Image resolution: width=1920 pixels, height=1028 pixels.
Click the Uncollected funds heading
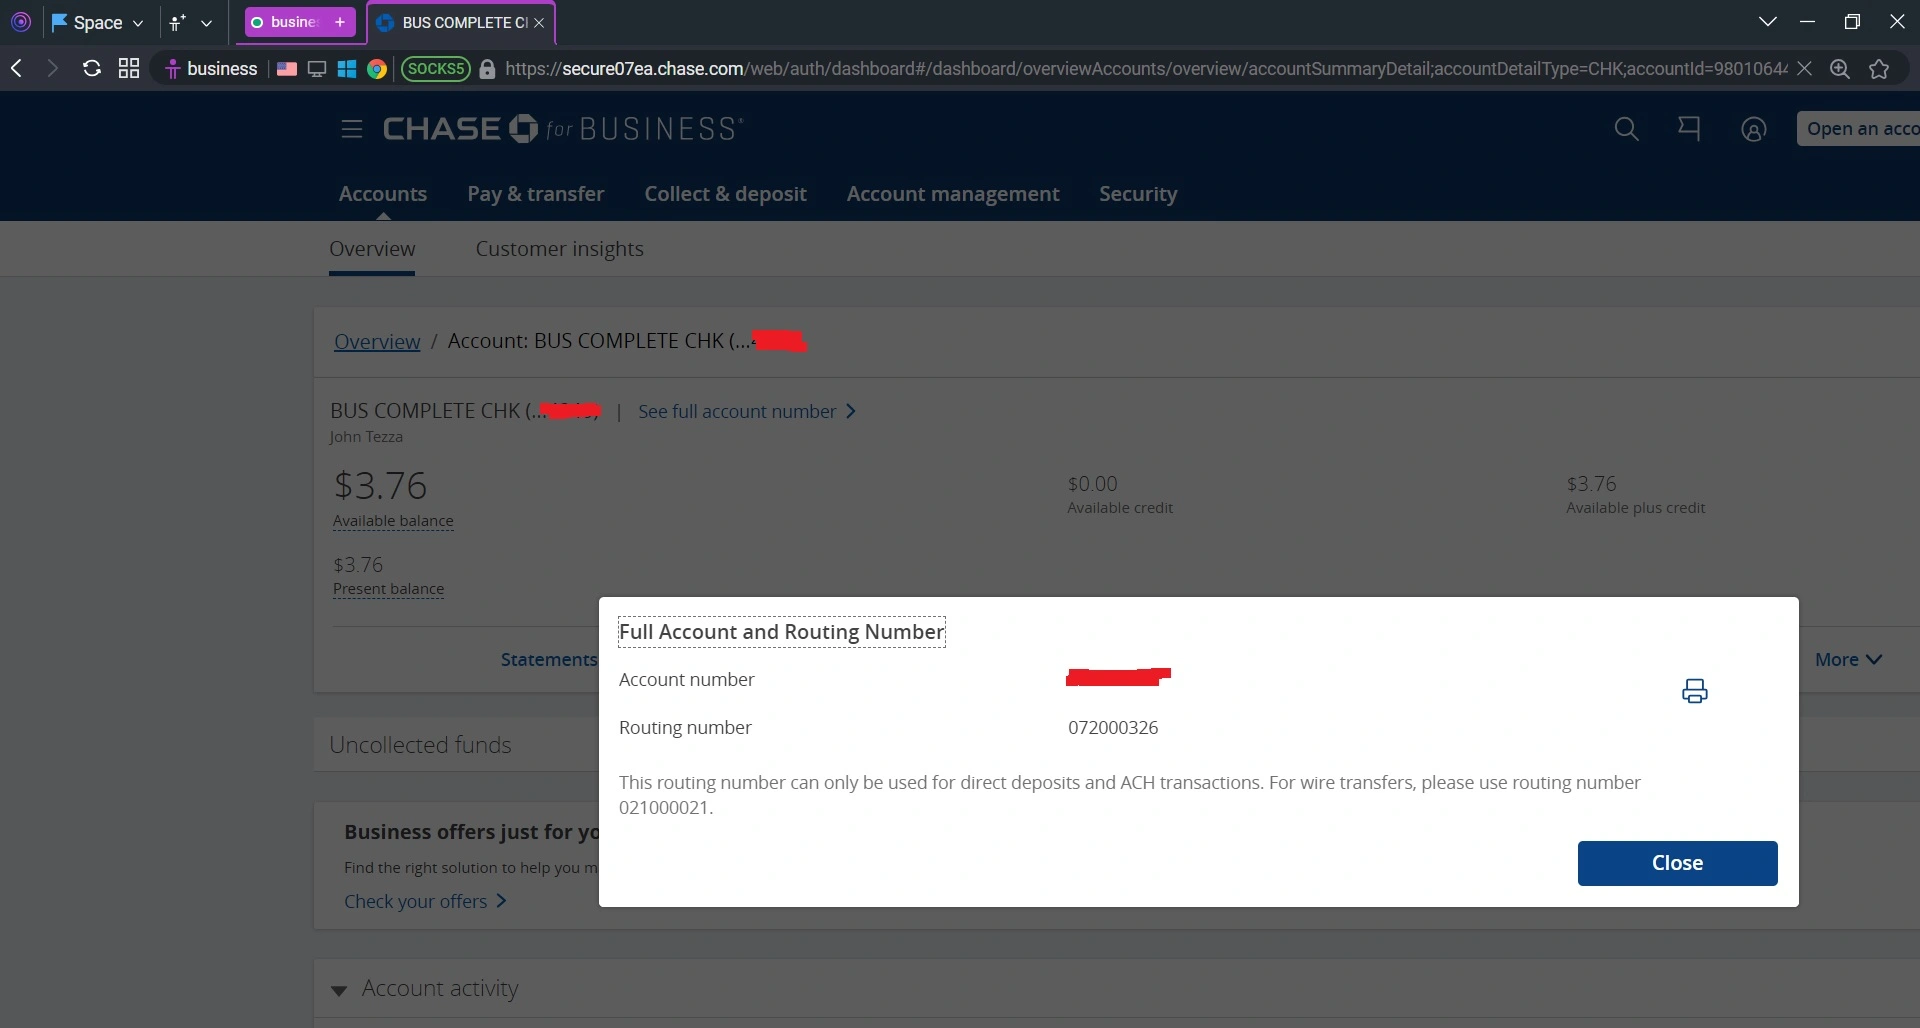[420, 745]
